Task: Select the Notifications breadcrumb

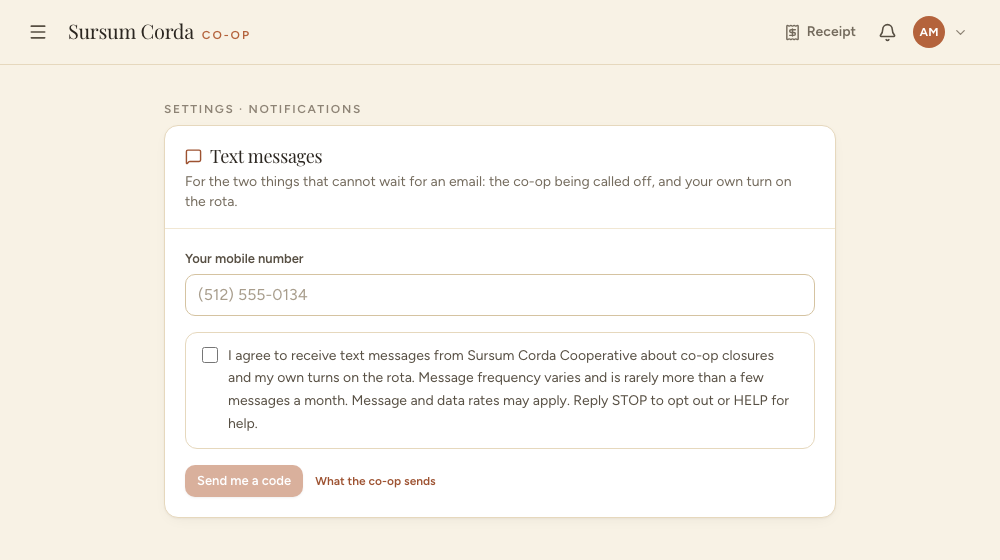Action: click(305, 109)
